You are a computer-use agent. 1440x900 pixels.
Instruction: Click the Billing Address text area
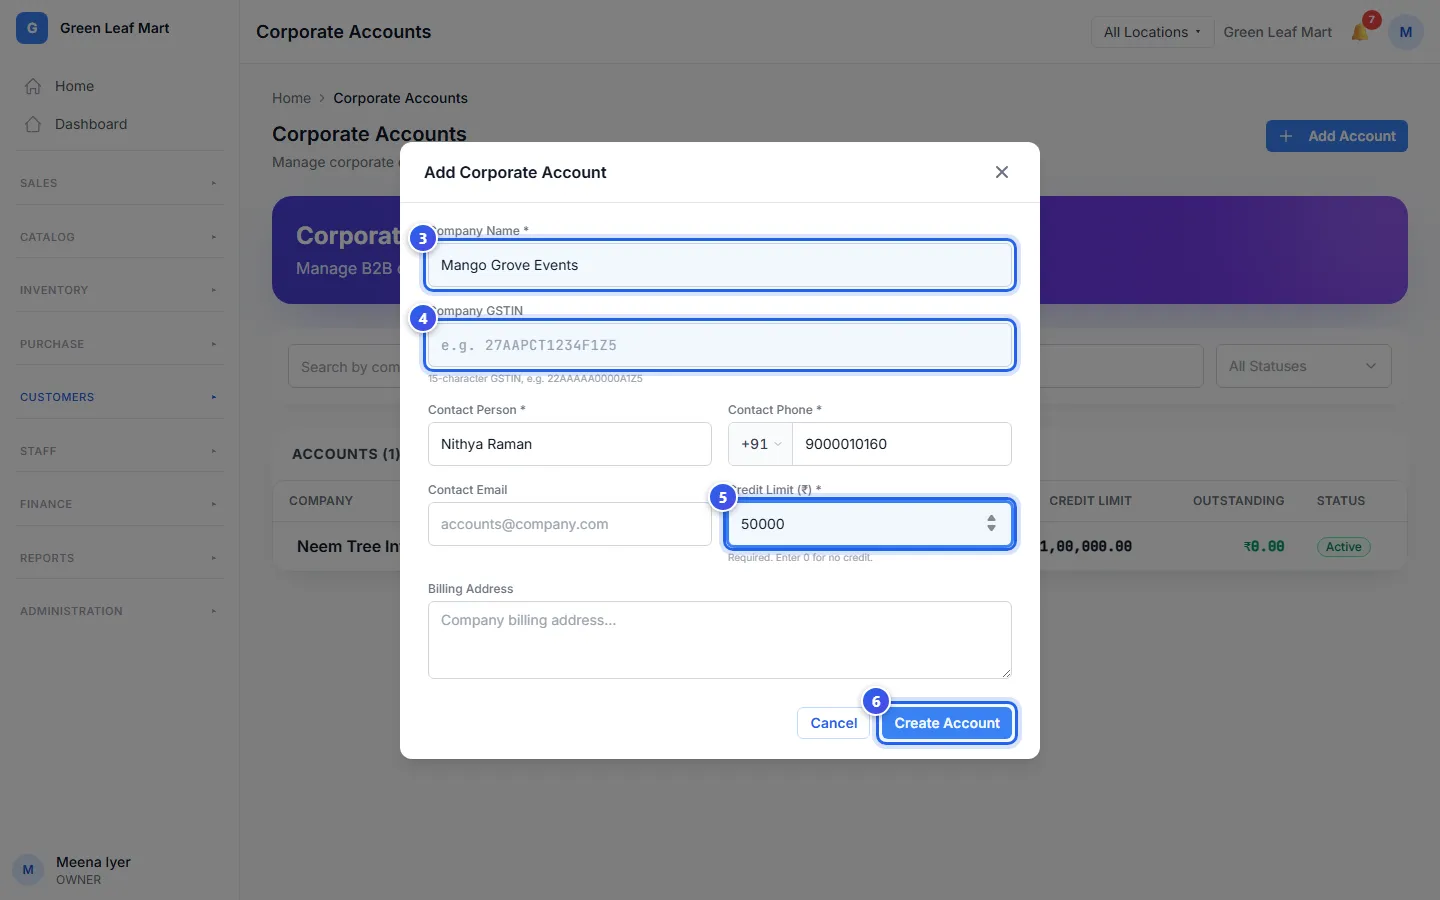(x=720, y=640)
